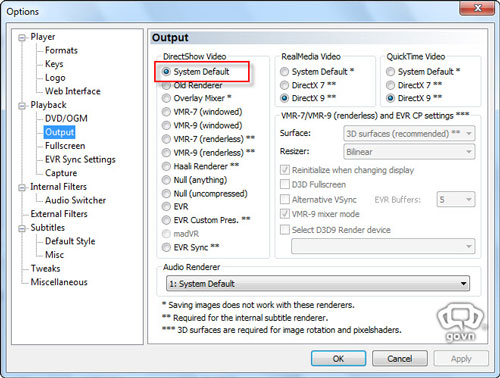500x378 pixels.
Task: Open the Fullscreen settings page
Action: [65, 146]
